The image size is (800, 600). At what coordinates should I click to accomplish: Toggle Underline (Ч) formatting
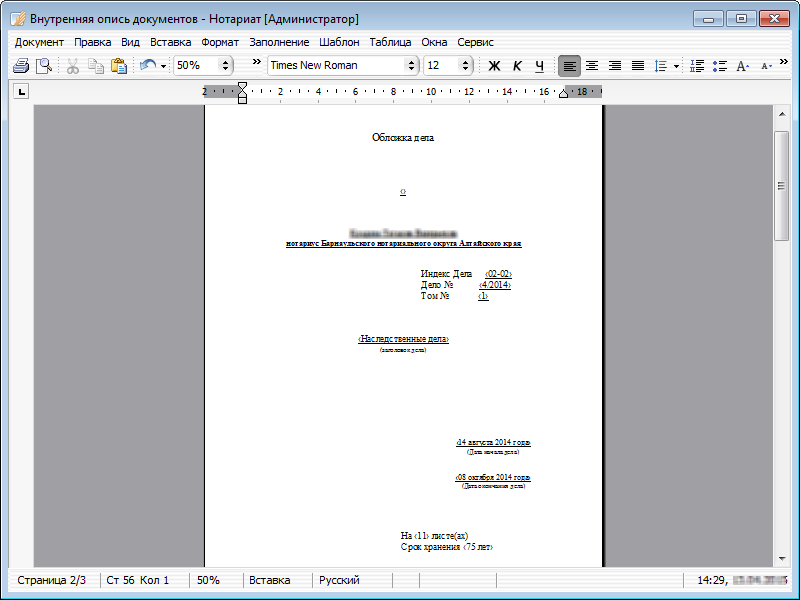tap(540, 66)
